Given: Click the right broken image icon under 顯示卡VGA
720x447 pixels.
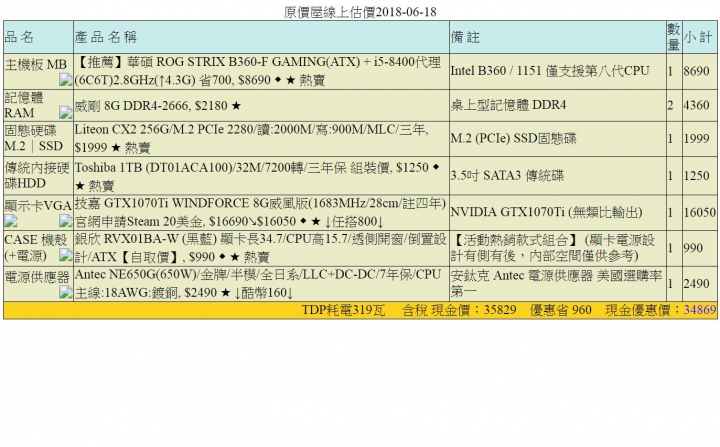Looking at the screenshot, I should [66, 221].
